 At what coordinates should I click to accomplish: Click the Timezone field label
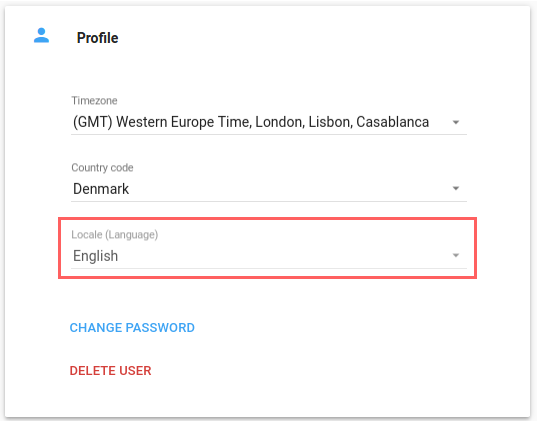[94, 101]
